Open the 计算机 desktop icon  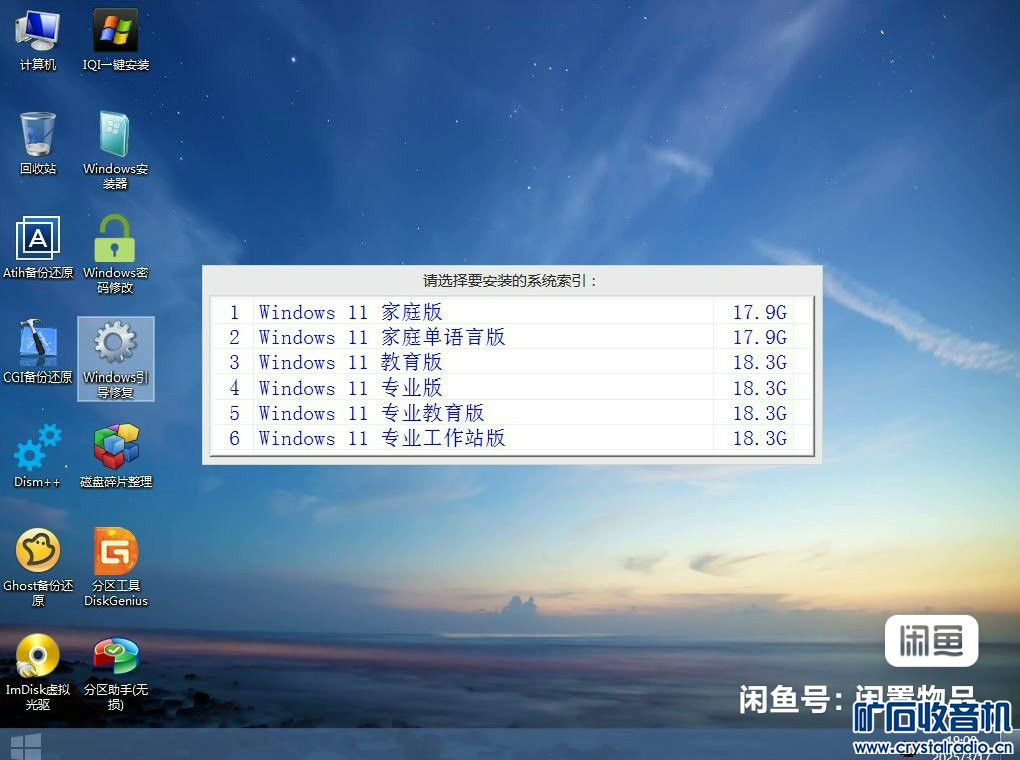tap(38, 40)
